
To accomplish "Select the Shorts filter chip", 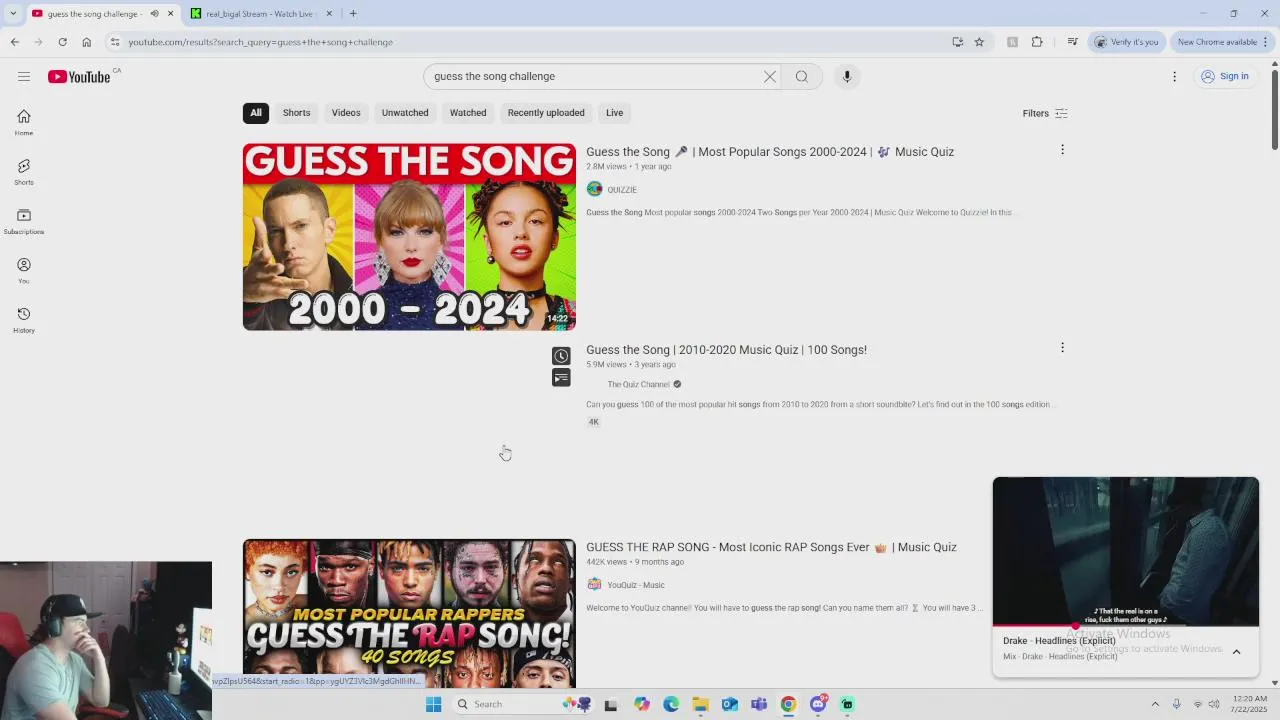I will point(296,113).
